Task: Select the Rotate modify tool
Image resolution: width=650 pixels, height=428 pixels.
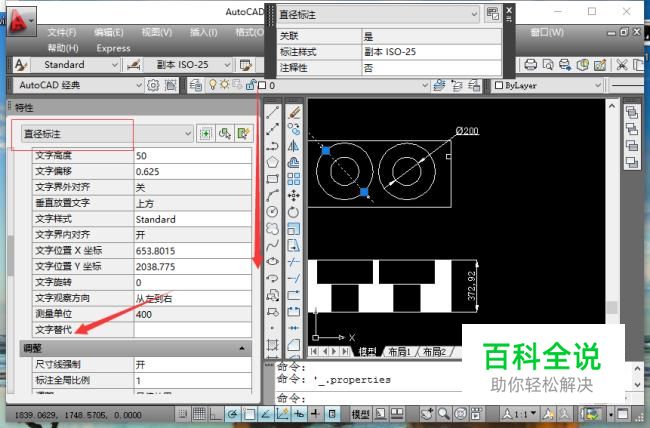Action: coord(294,212)
